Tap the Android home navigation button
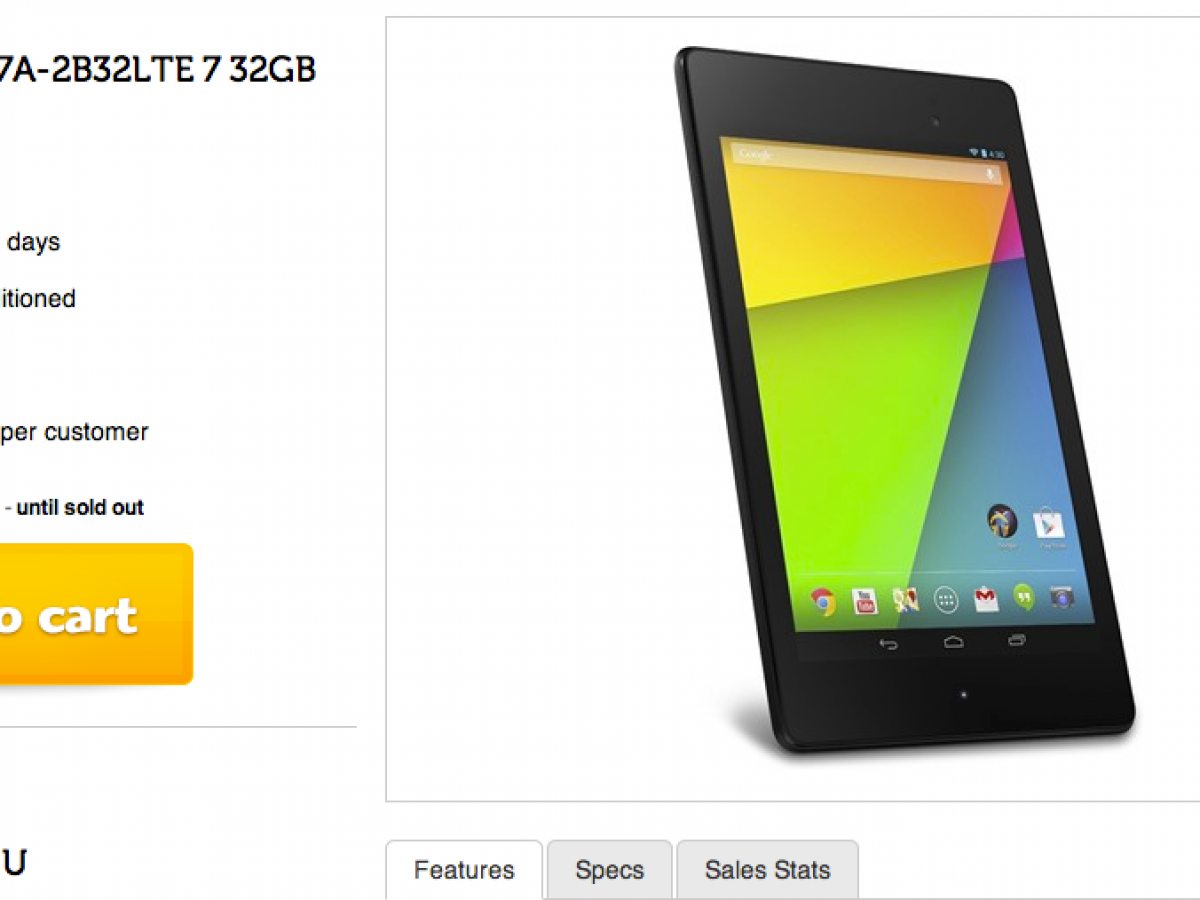This screenshot has width=1200, height=900. click(x=953, y=641)
